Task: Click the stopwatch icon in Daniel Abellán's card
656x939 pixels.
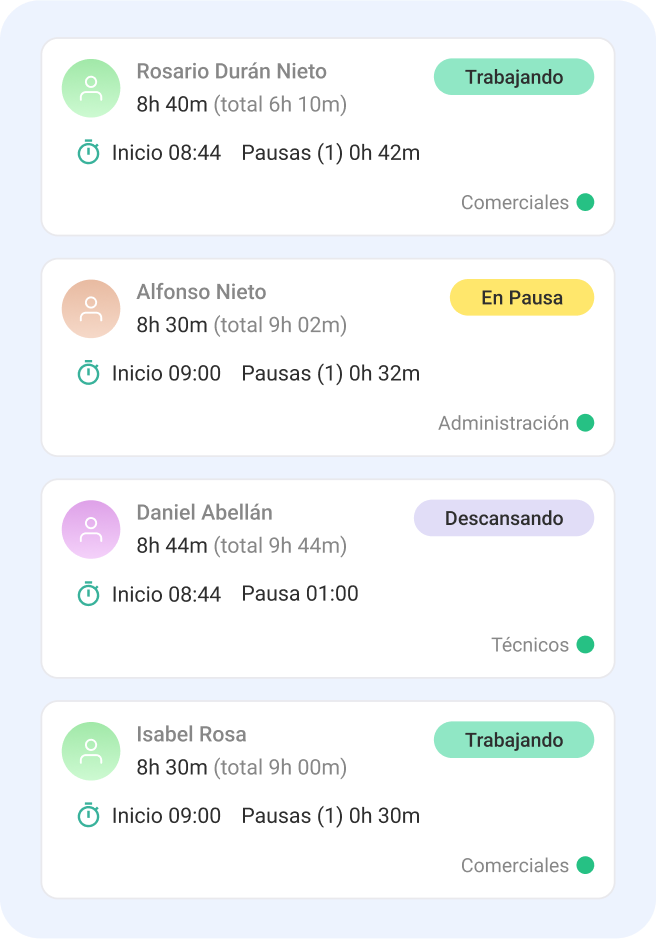Action: (x=89, y=594)
